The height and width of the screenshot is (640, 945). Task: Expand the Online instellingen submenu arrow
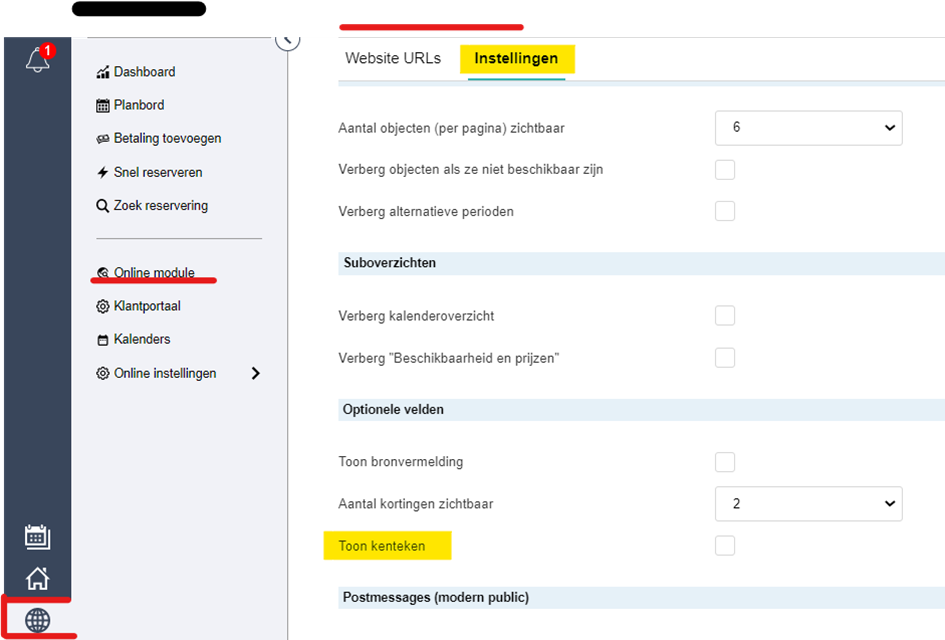click(256, 373)
